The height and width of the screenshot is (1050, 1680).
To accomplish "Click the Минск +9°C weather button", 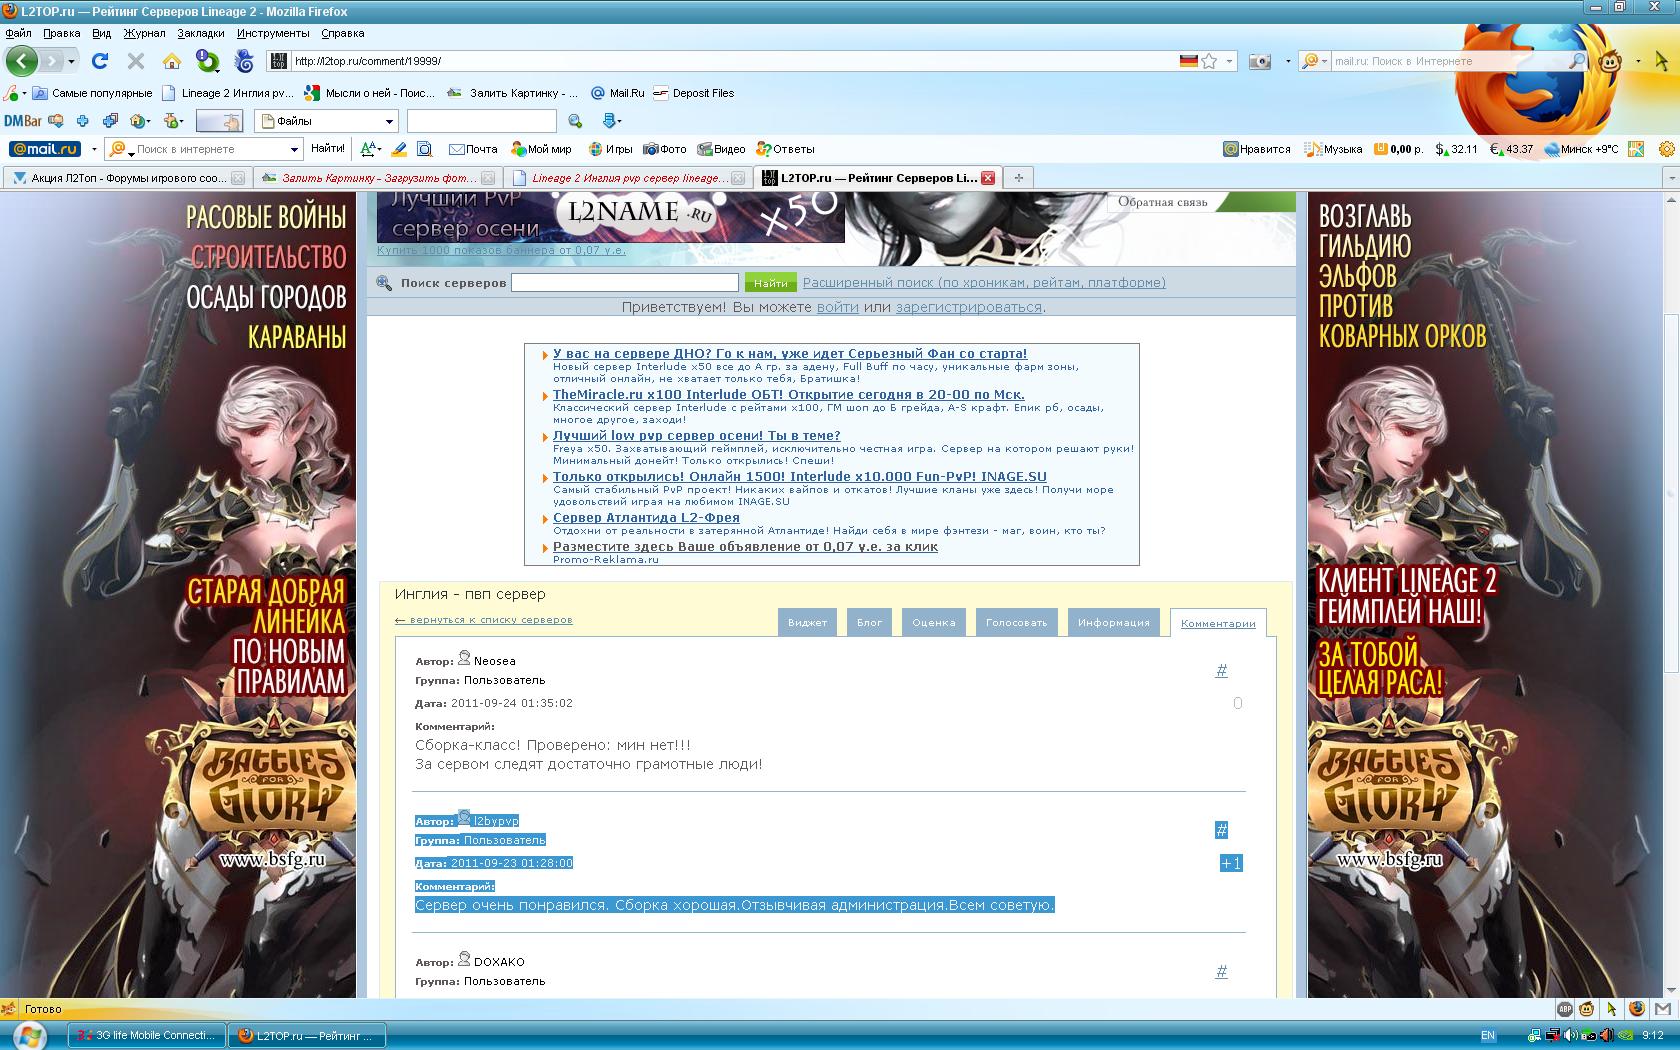I will click(x=1581, y=149).
